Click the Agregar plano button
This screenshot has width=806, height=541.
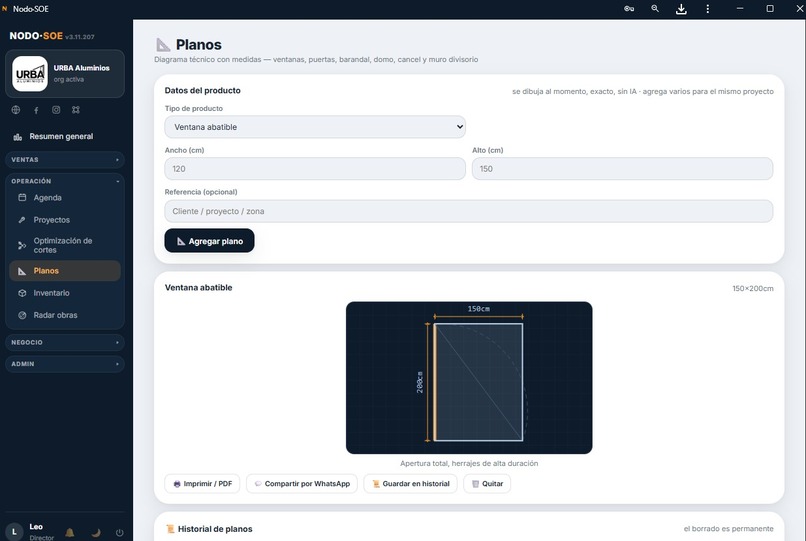(209, 241)
